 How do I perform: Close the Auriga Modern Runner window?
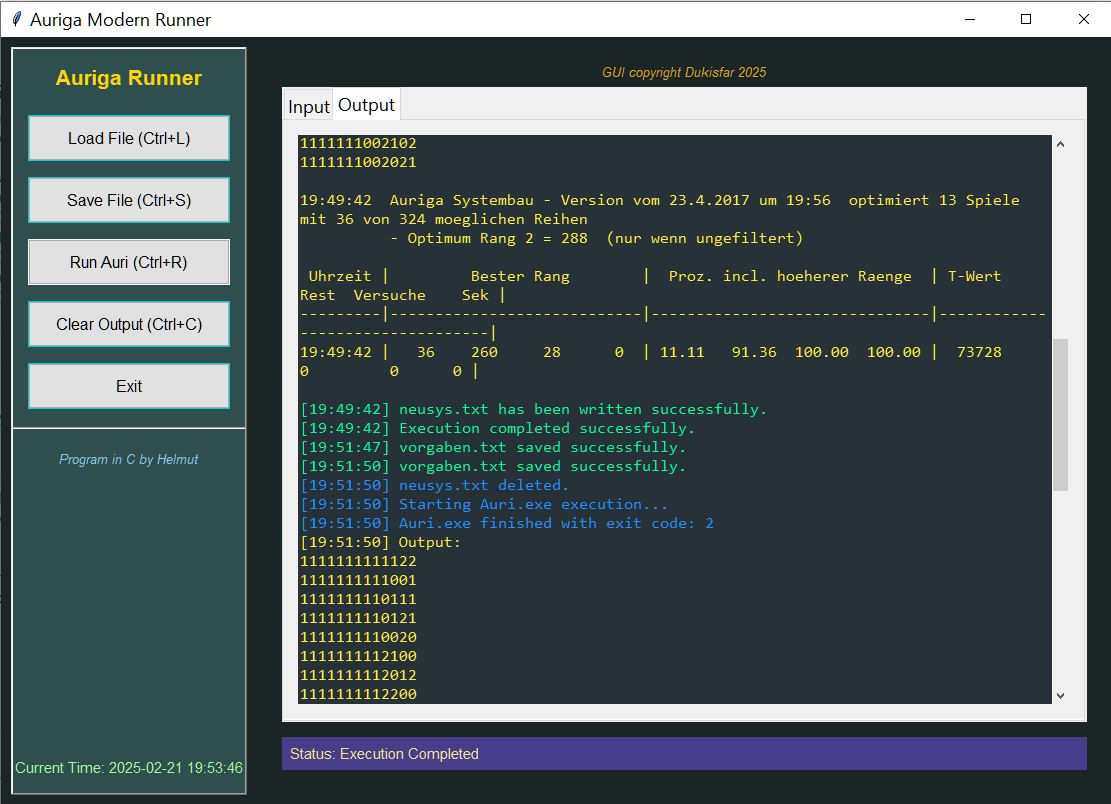[x=1083, y=19]
